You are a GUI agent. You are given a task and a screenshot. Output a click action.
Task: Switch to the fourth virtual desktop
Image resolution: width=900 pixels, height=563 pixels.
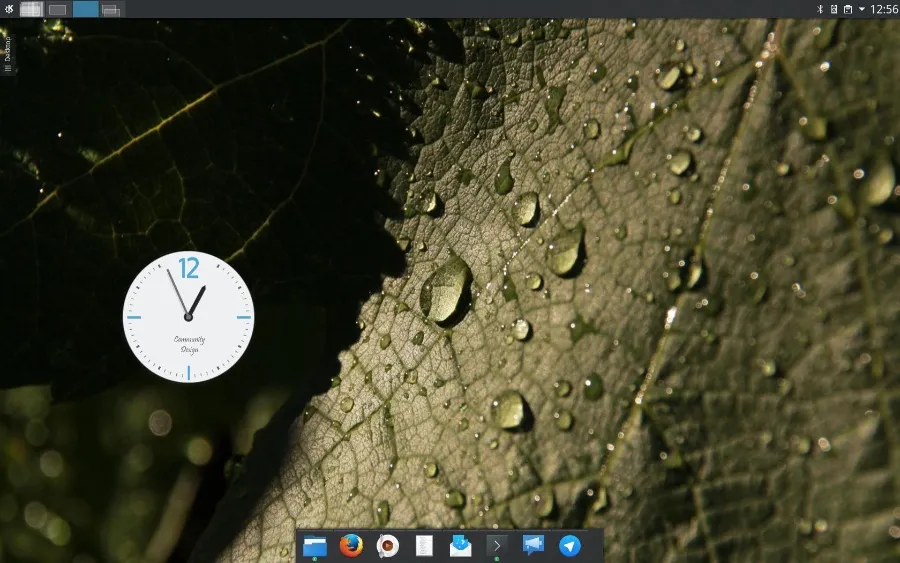112,9
